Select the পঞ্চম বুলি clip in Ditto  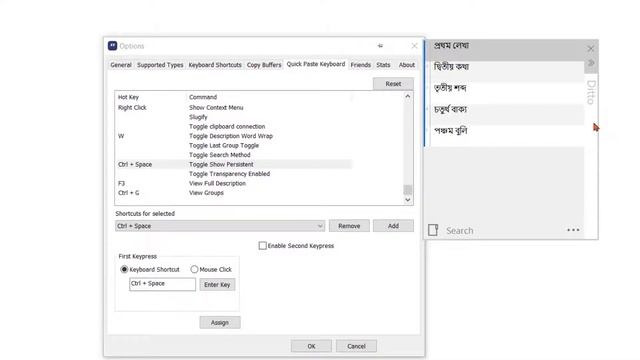click(505, 136)
